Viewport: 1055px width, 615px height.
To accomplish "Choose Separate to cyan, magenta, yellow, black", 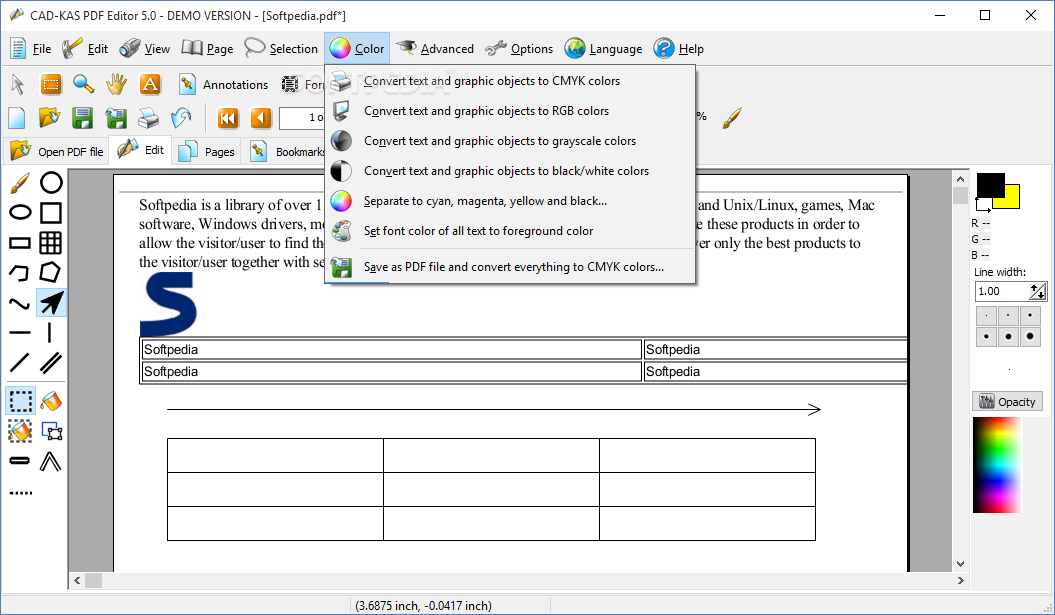I will [x=509, y=201].
